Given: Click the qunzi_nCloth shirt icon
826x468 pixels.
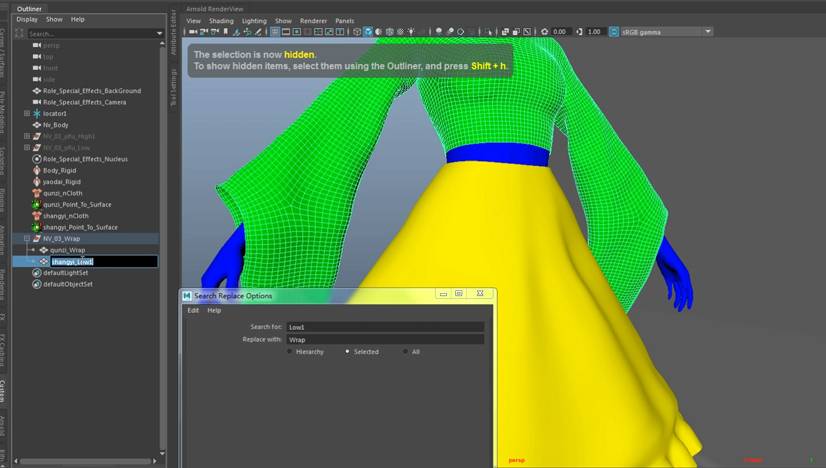Looking at the screenshot, I should coord(37,193).
